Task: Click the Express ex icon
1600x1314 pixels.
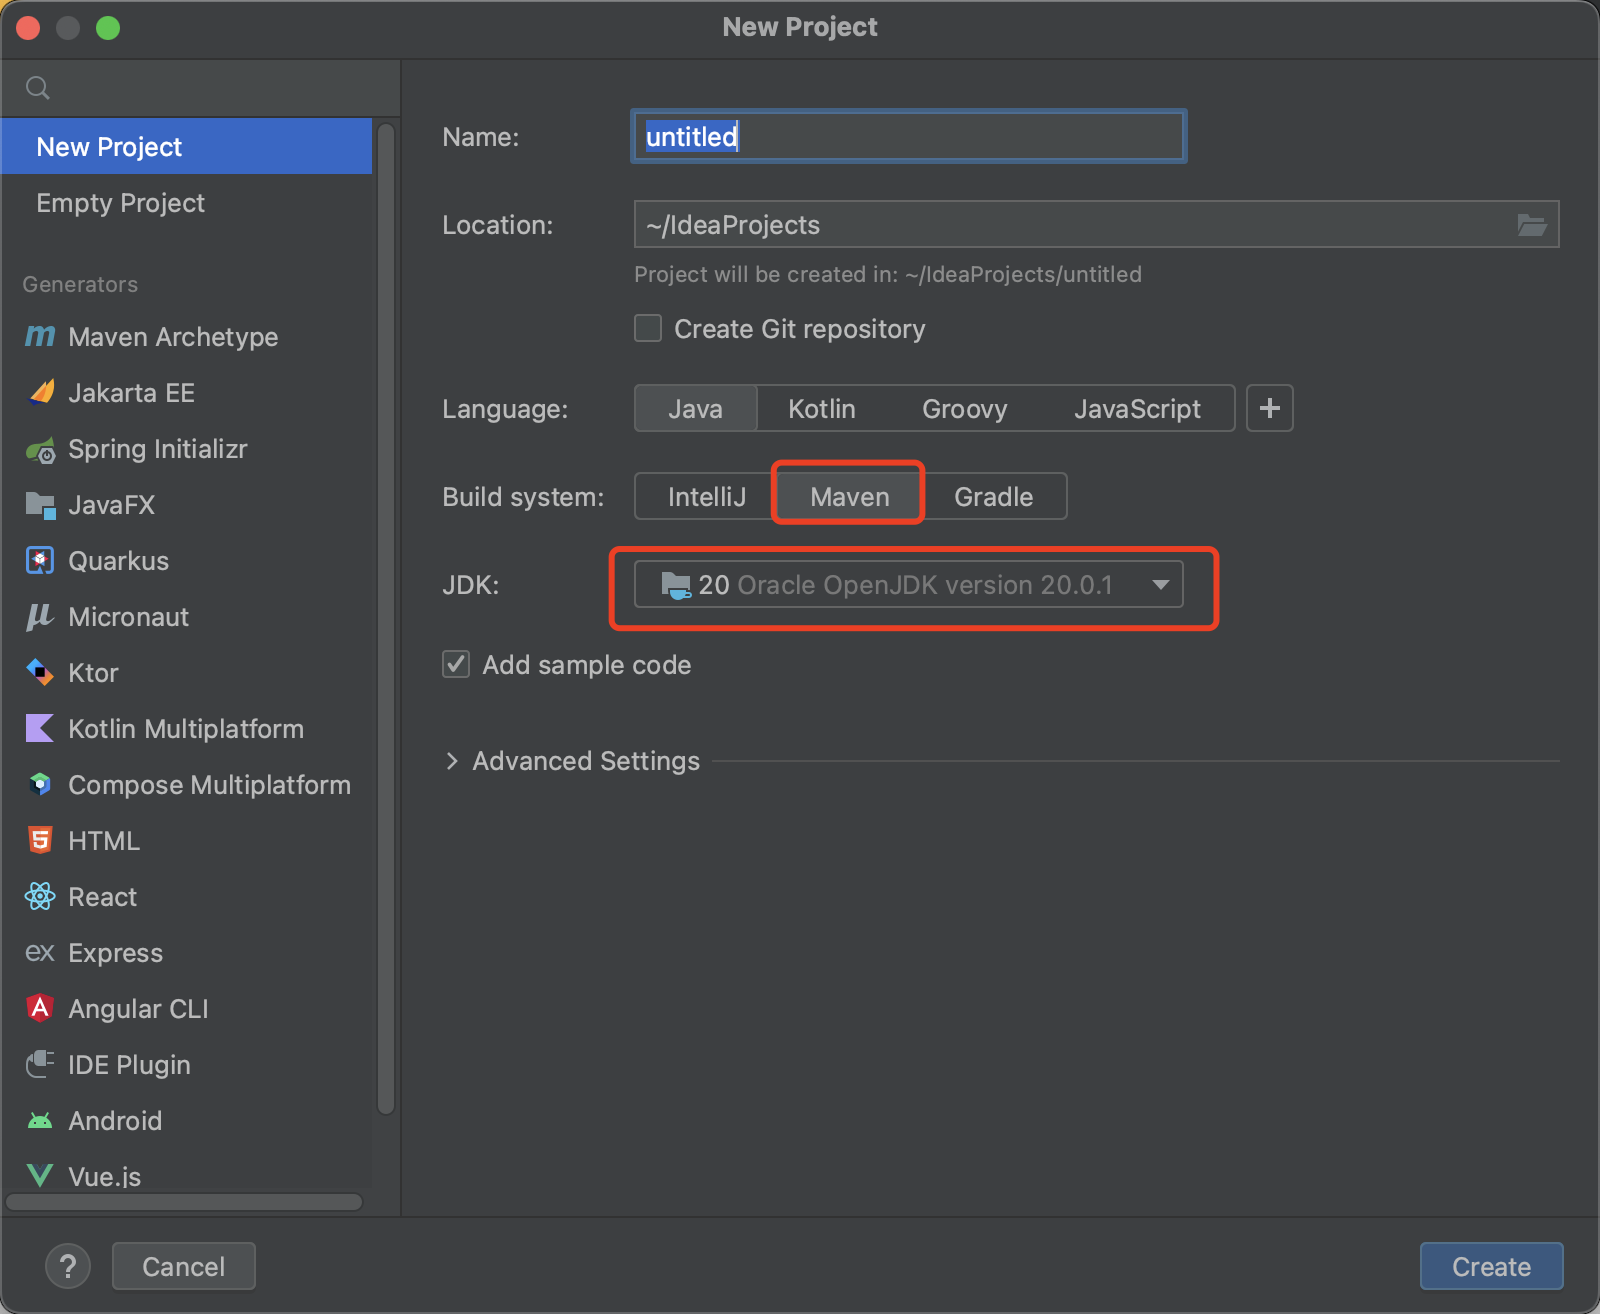Action: click(40, 953)
